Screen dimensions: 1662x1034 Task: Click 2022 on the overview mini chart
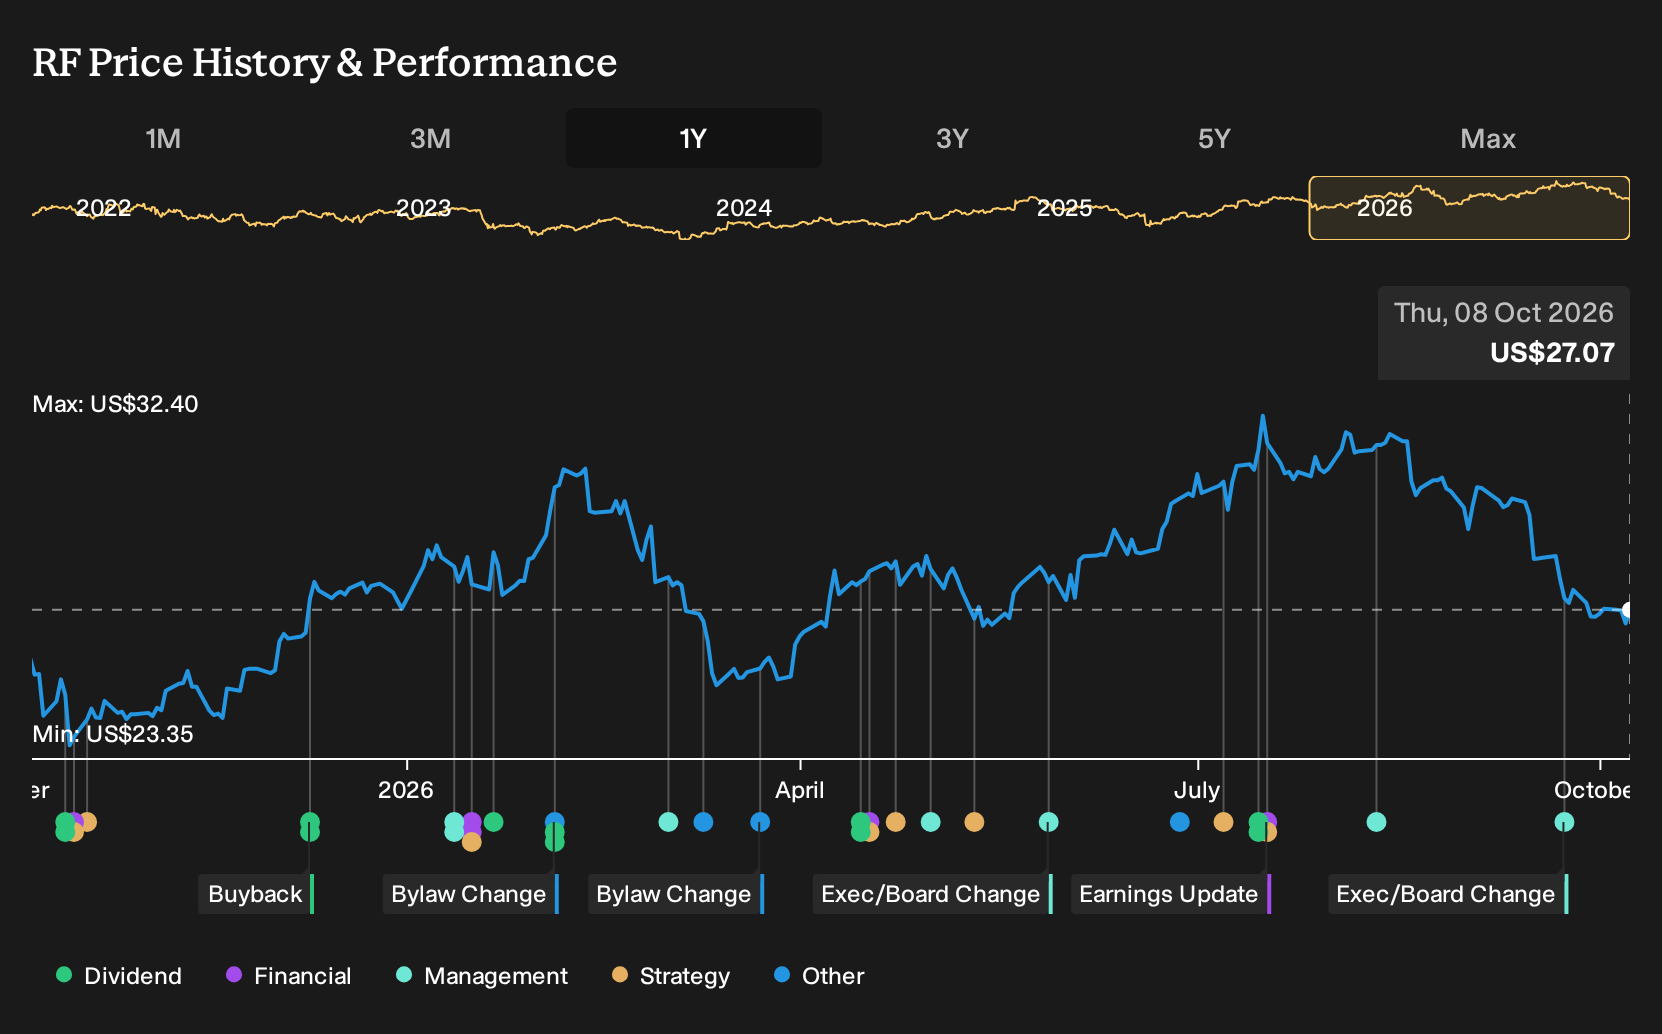(x=104, y=208)
